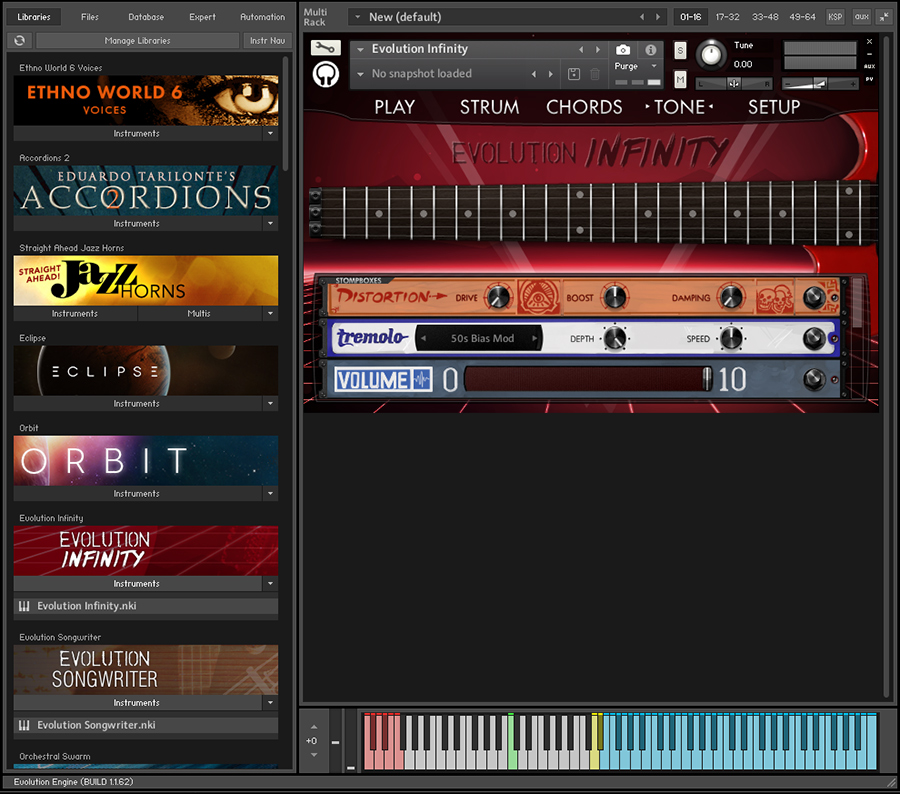Screen dimensions: 900x794
Task: Click the rack minimize-all icon at top right
Action: [884, 17]
